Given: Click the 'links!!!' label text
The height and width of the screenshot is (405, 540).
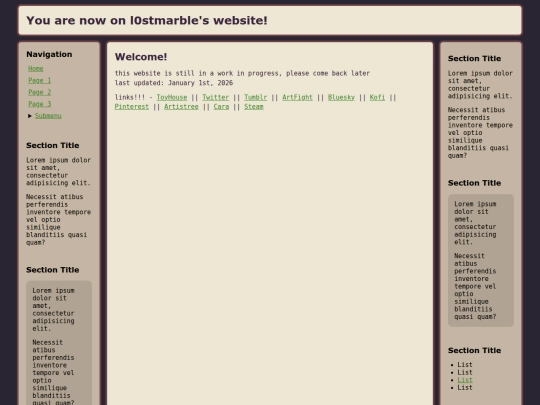Looking at the screenshot, I should point(130,97).
